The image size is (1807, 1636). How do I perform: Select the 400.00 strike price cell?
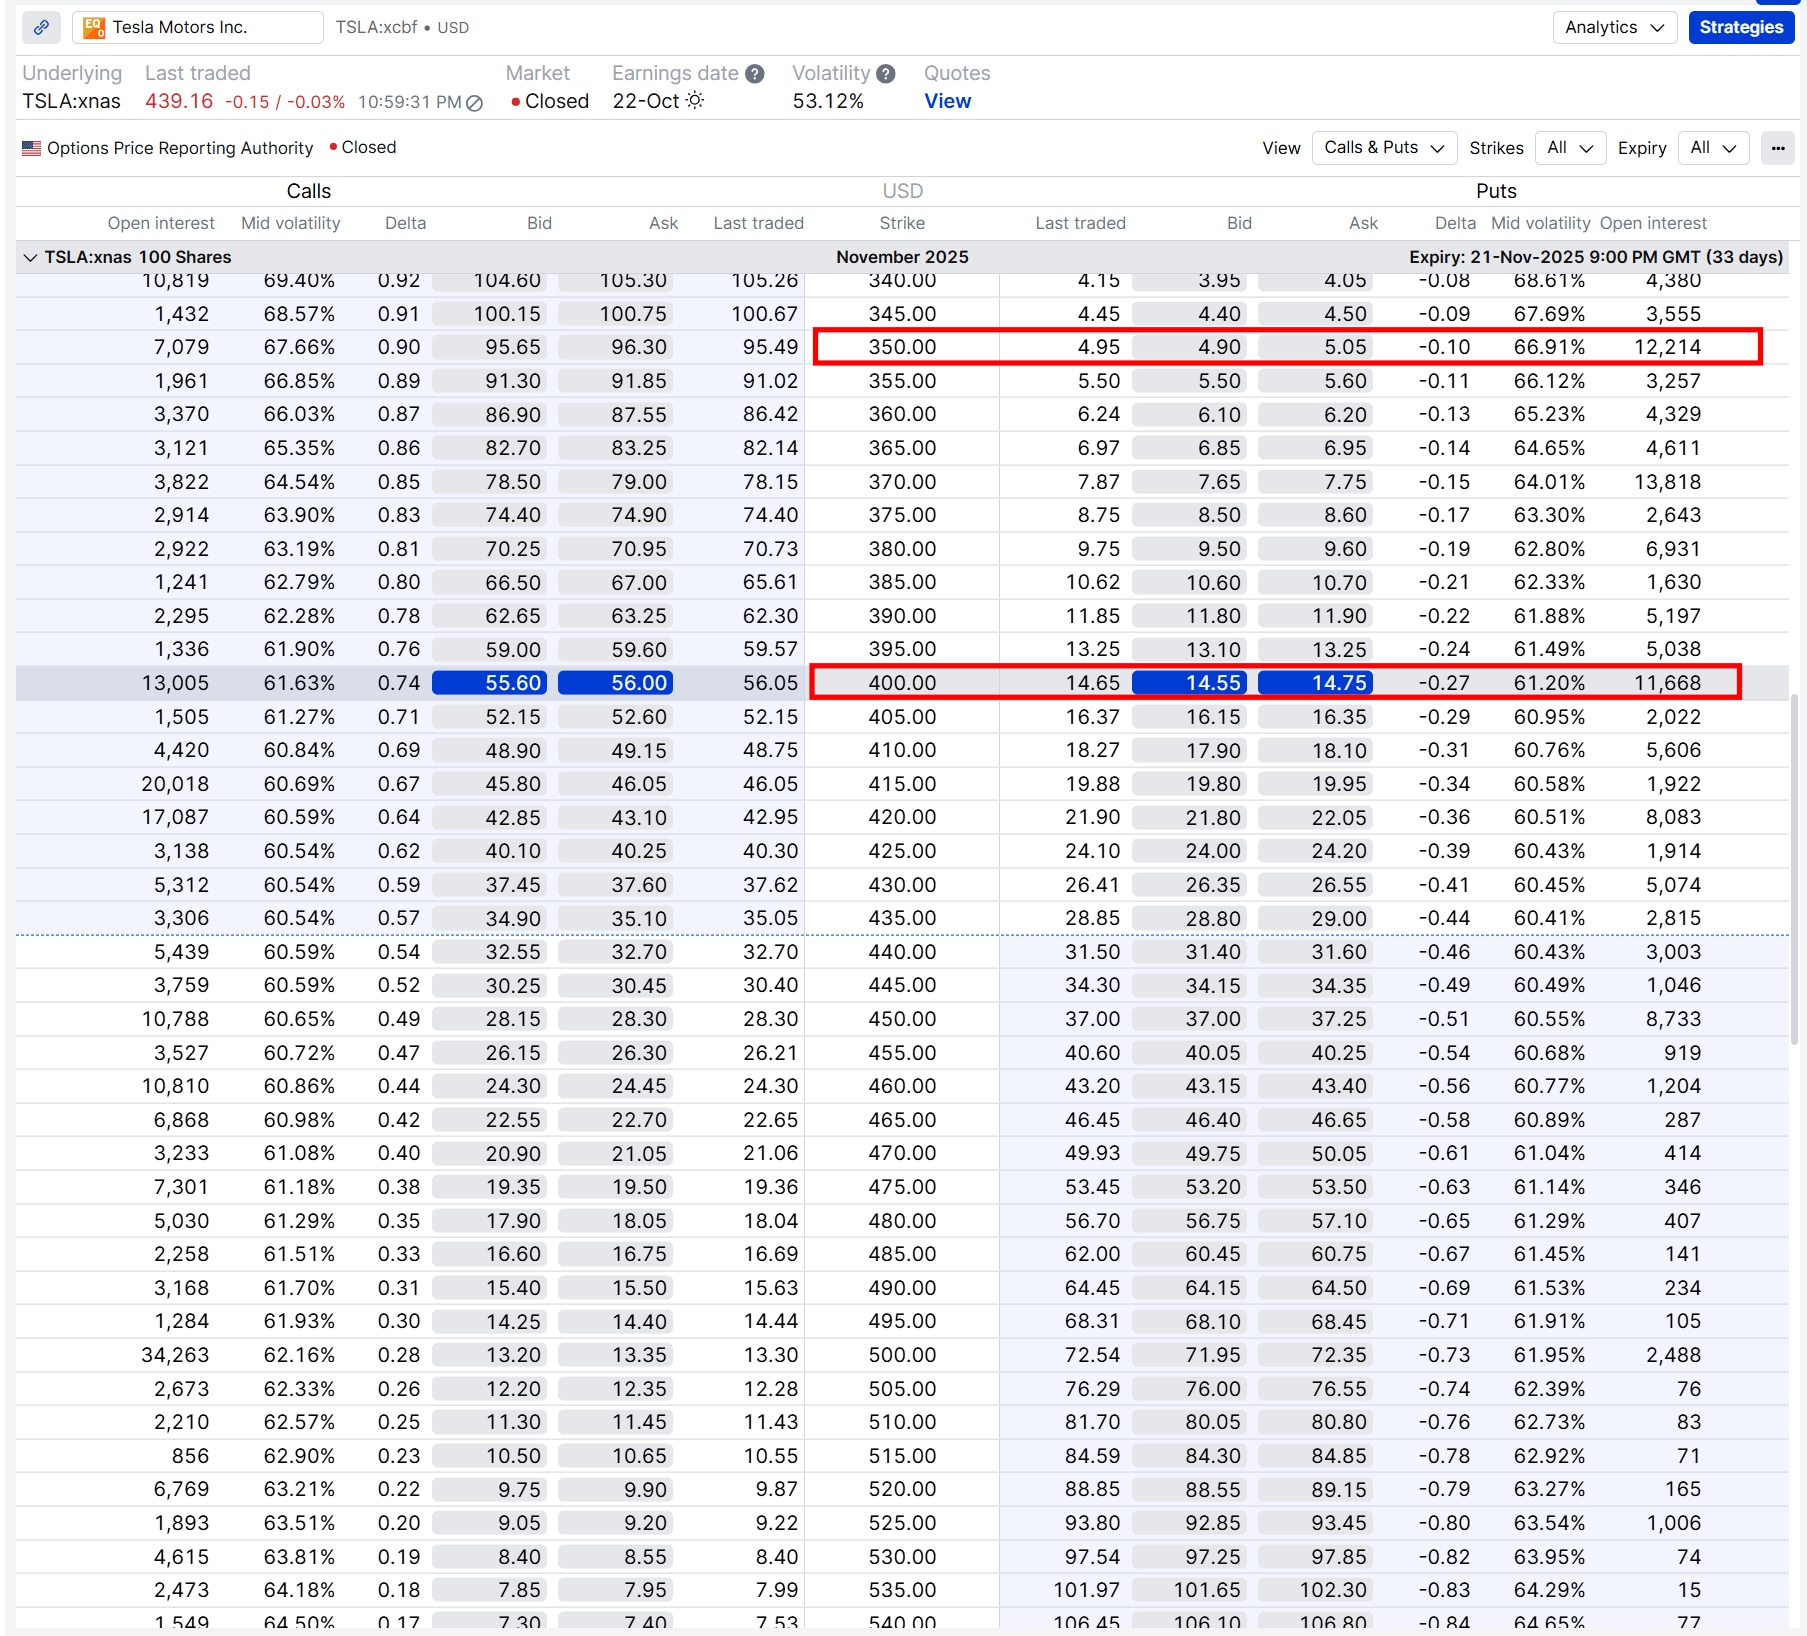click(x=901, y=683)
